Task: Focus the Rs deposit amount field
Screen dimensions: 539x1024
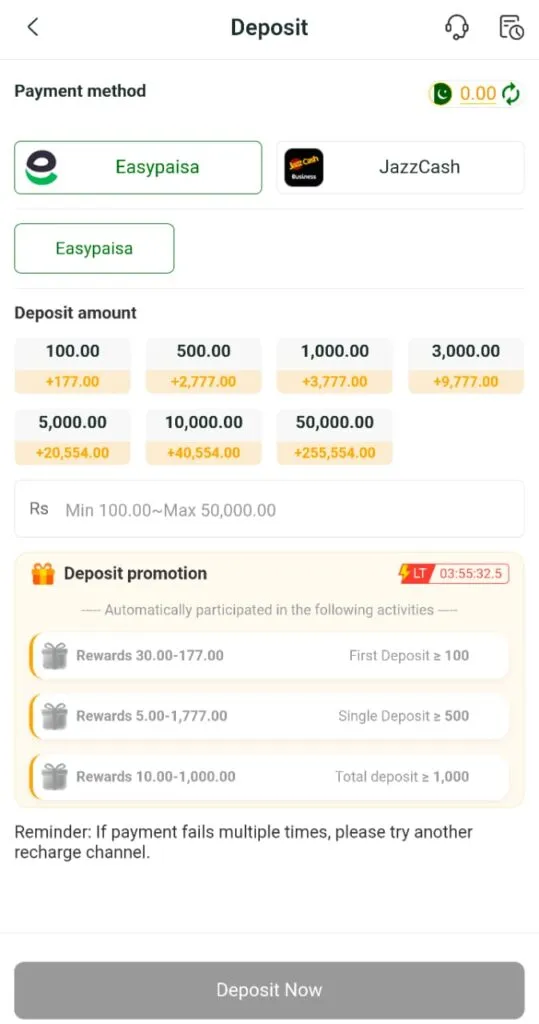Action: click(269, 509)
